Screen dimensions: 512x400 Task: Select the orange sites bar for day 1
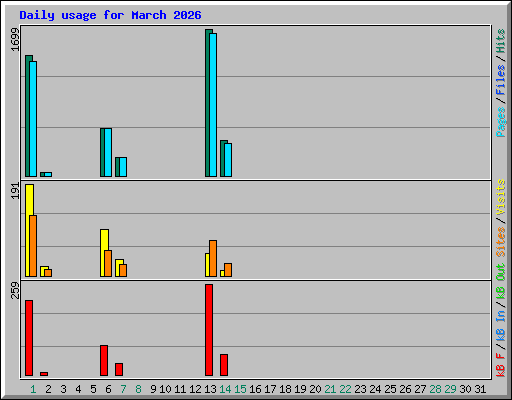[x=33, y=246]
